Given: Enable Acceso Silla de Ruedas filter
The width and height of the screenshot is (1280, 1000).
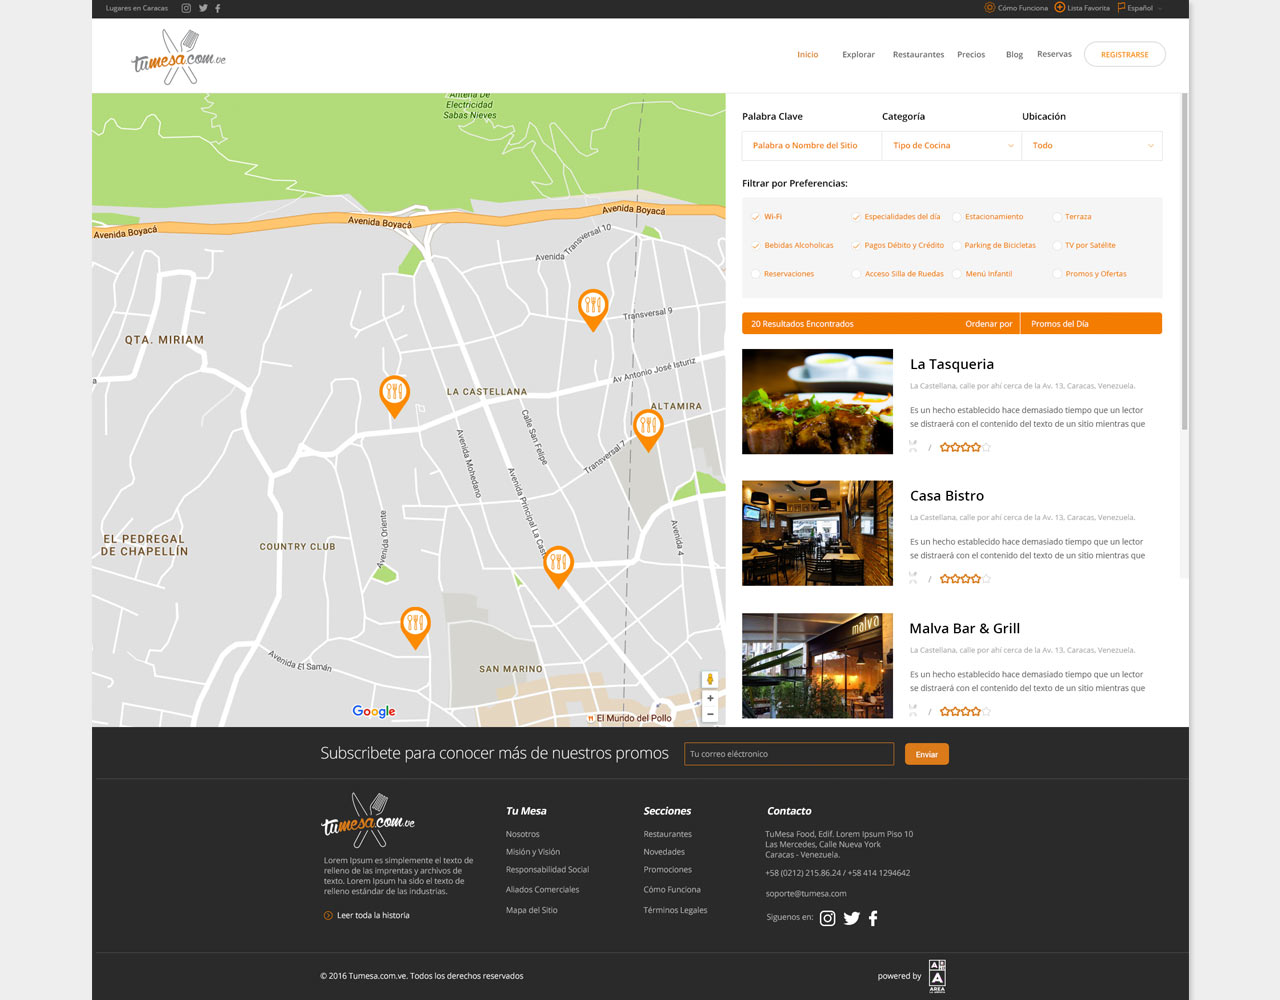Looking at the screenshot, I should pyautogui.click(x=856, y=274).
